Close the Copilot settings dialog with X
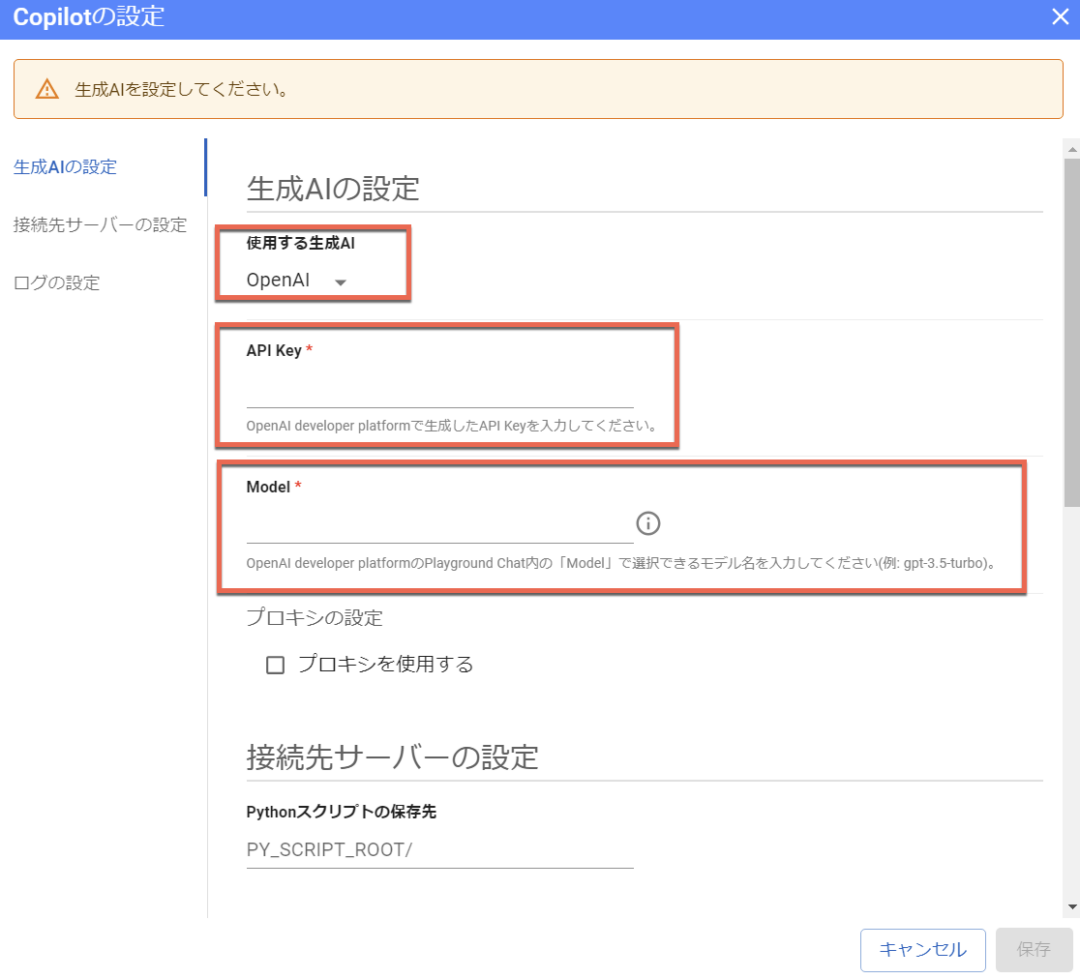This screenshot has width=1080, height=979. pos(1060,16)
